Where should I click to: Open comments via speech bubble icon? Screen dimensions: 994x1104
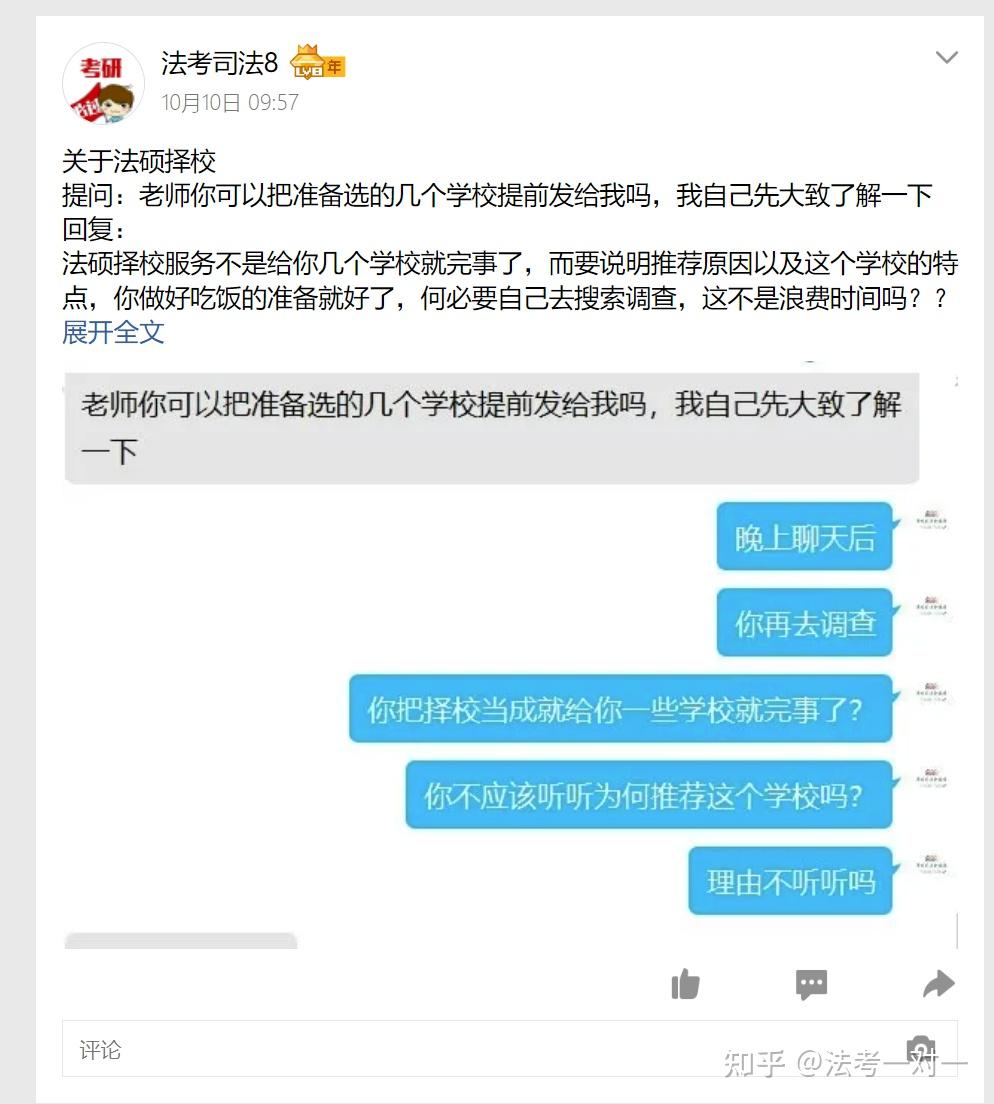point(811,984)
